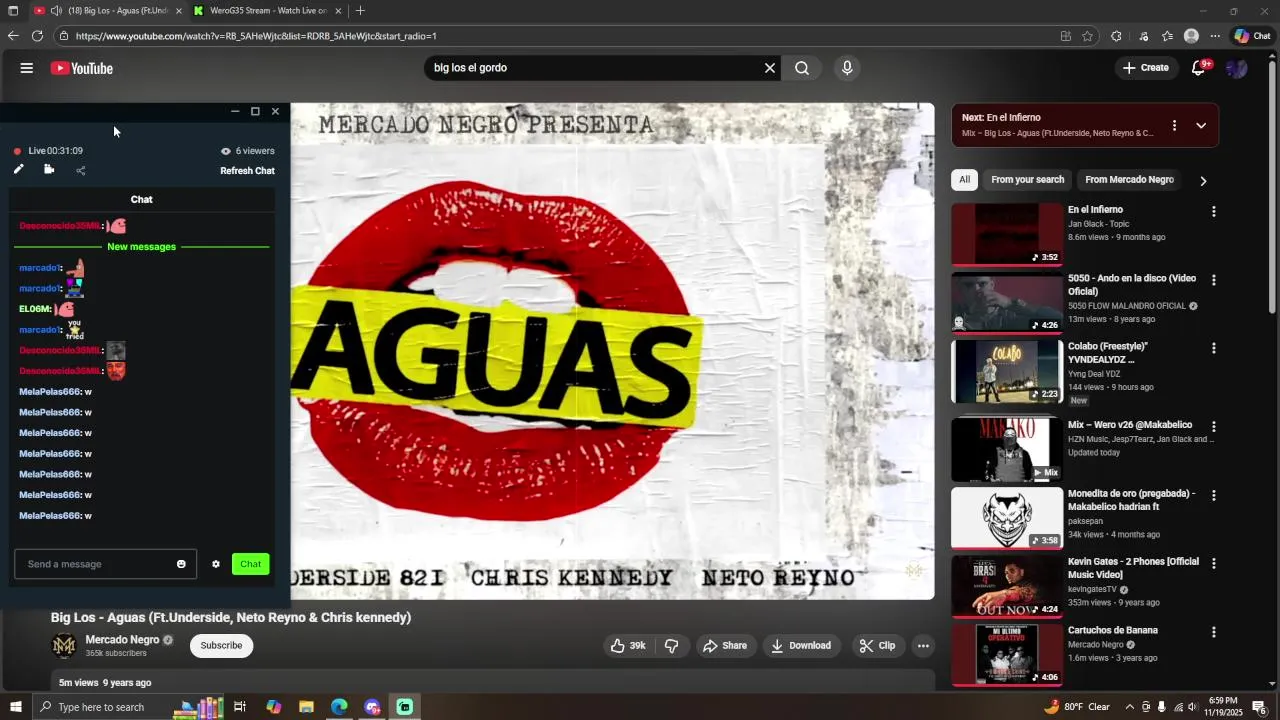Open YouTube notifications bell
The image size is (1280, 720).
(x=1198, y=68)
